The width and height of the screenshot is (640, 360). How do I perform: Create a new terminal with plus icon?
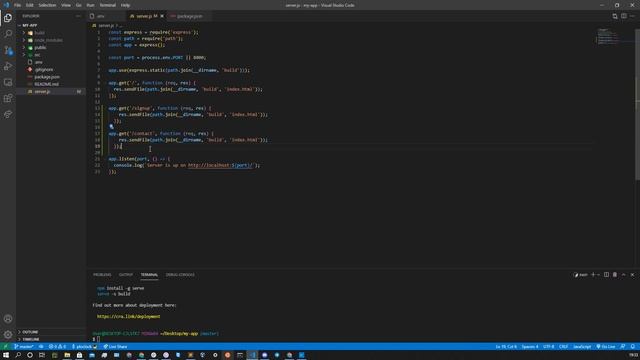(x=593, y=275)
